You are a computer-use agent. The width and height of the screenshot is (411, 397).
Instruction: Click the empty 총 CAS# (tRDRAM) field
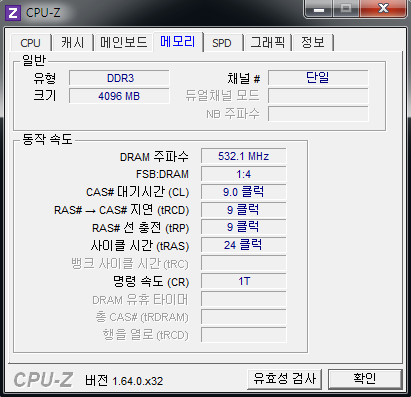(244, 317)
